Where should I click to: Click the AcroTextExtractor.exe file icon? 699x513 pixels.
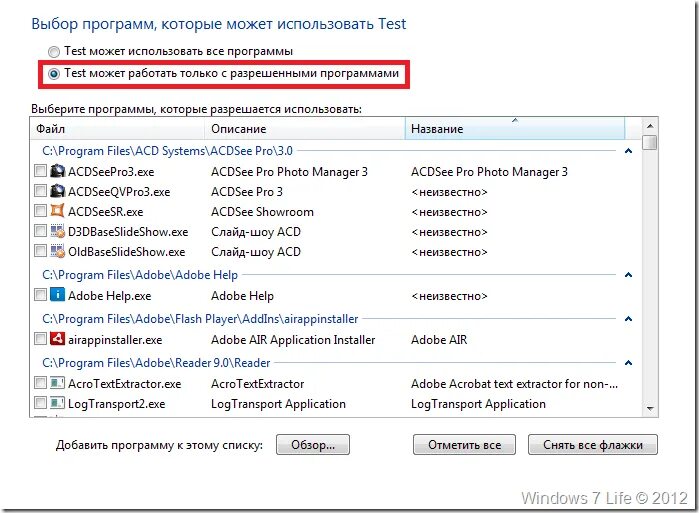click(x=57, y=384)
